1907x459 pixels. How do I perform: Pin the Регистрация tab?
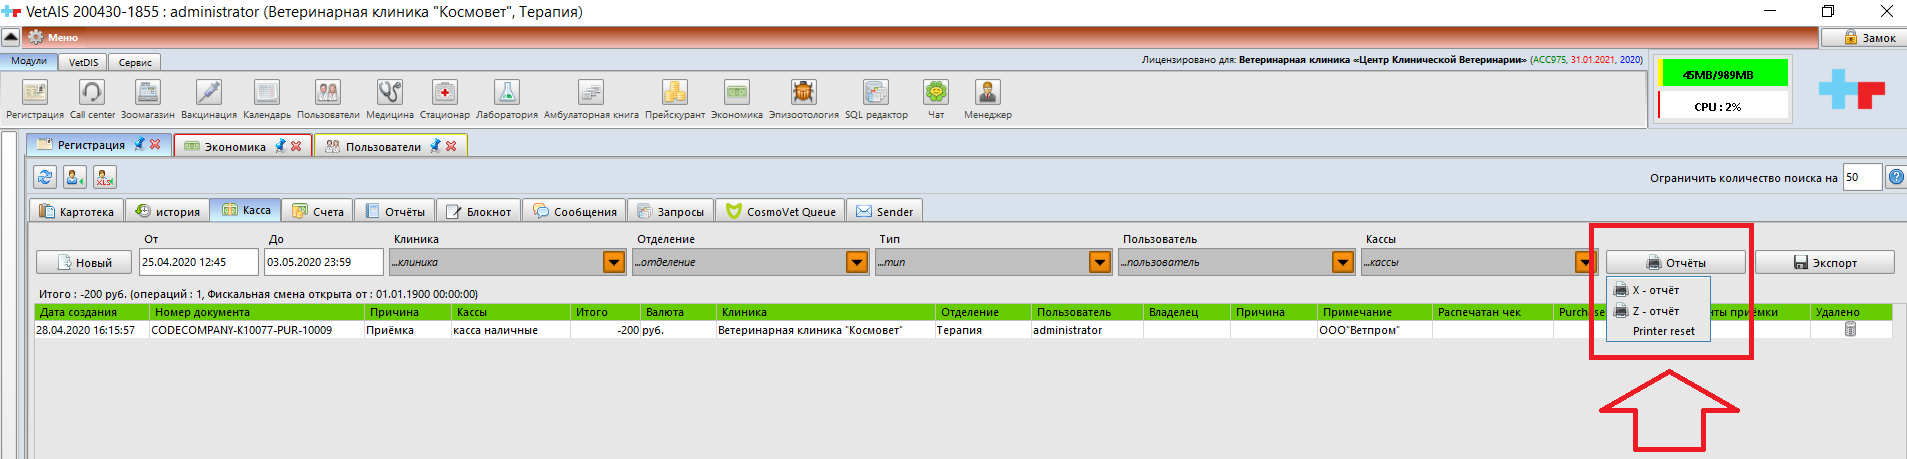(x=139, y=145)
